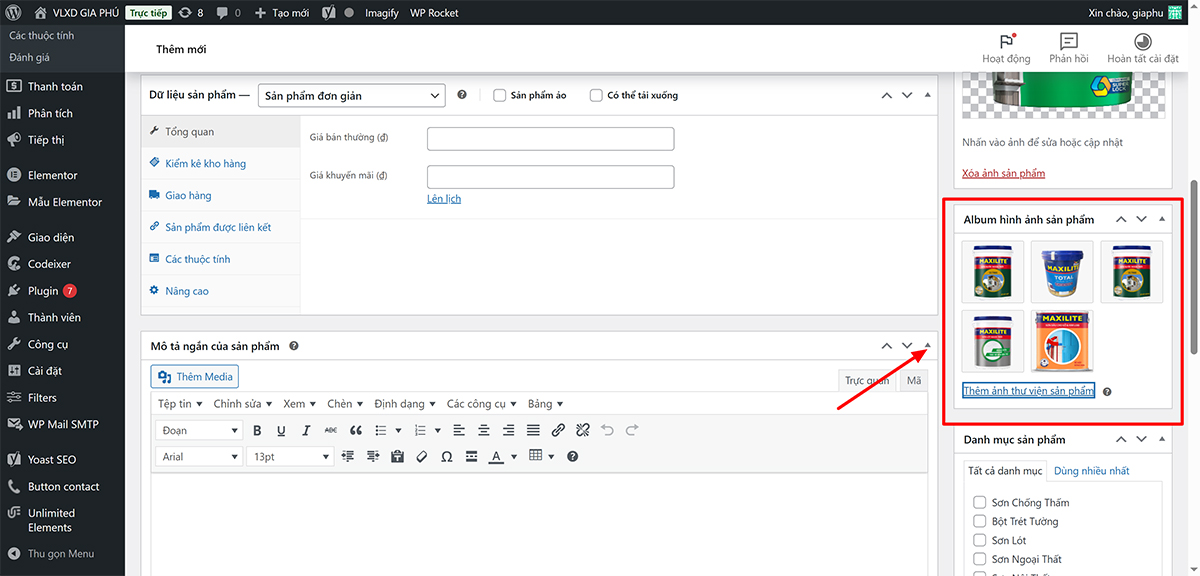Insert special character using Omega icon

(x=446, y=457)
